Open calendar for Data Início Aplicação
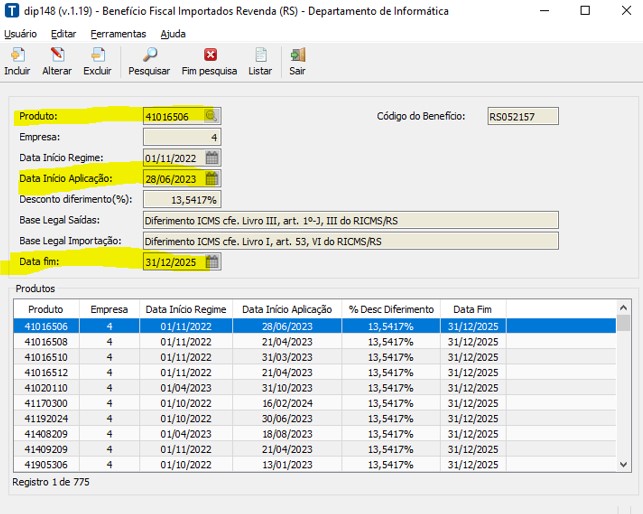Image resolution: width=643 pixels, height=514 pixels. point(211,179)
